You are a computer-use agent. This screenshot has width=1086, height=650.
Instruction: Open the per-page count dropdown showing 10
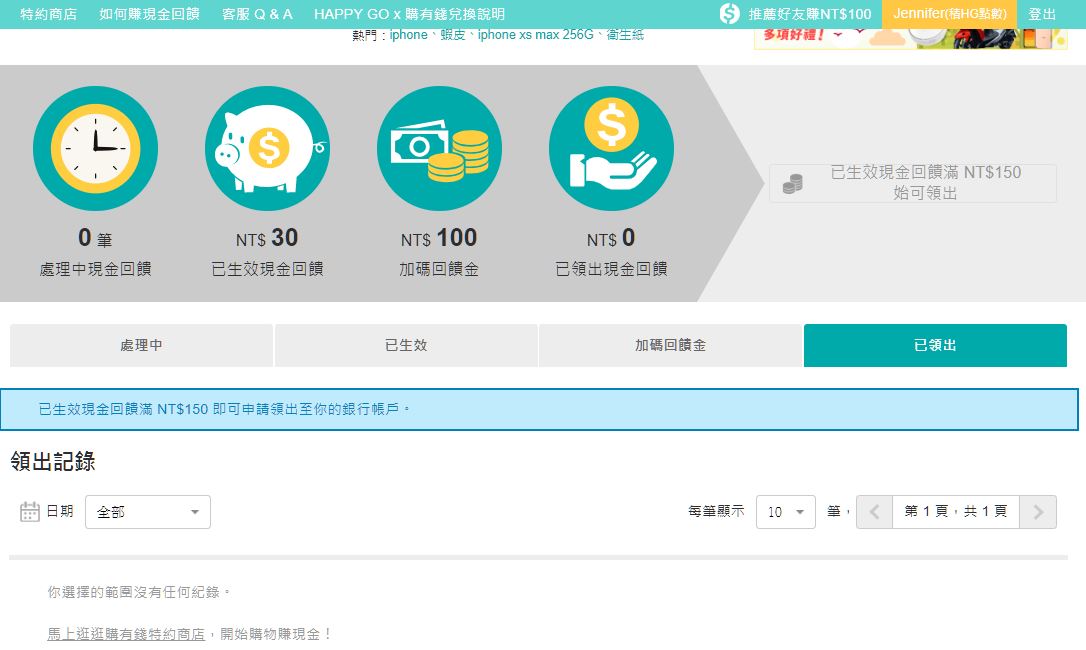(785, 512)
